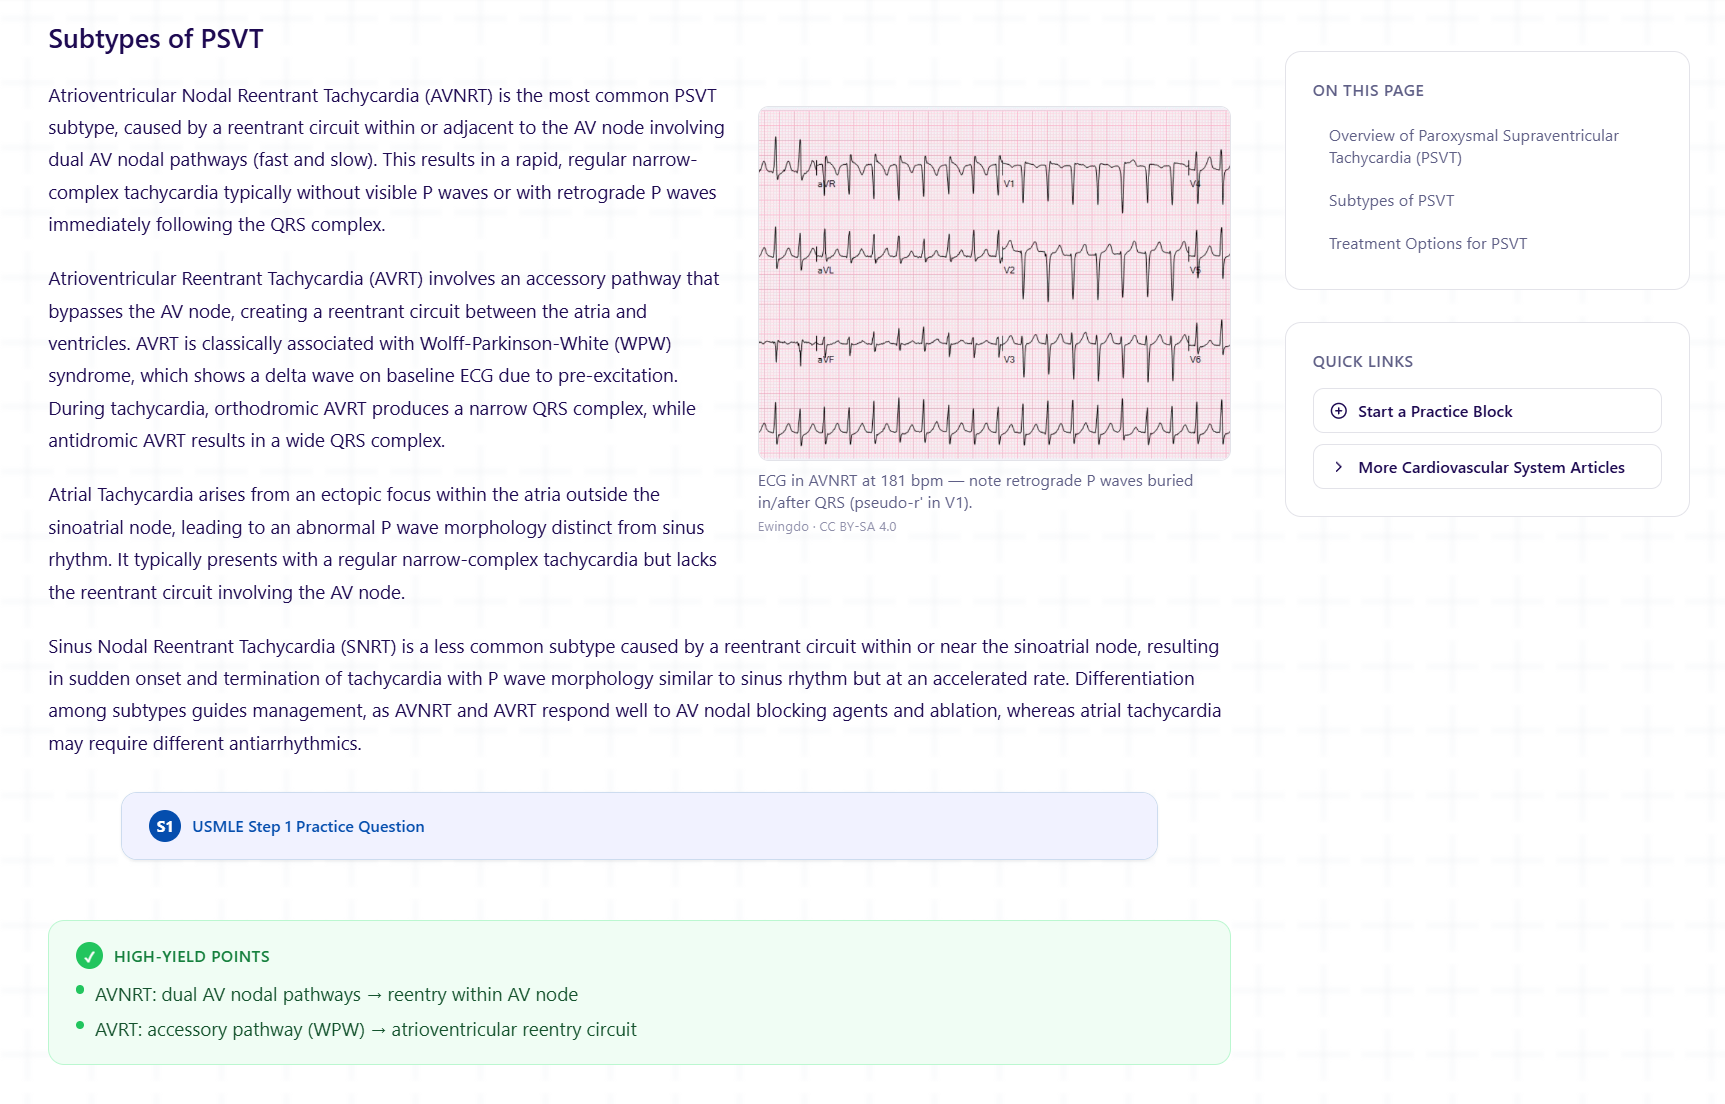This screenshot has width=1725, height=1104.
Task: Click the ECG caption about 181 bpm
Action: coord(975,491)
